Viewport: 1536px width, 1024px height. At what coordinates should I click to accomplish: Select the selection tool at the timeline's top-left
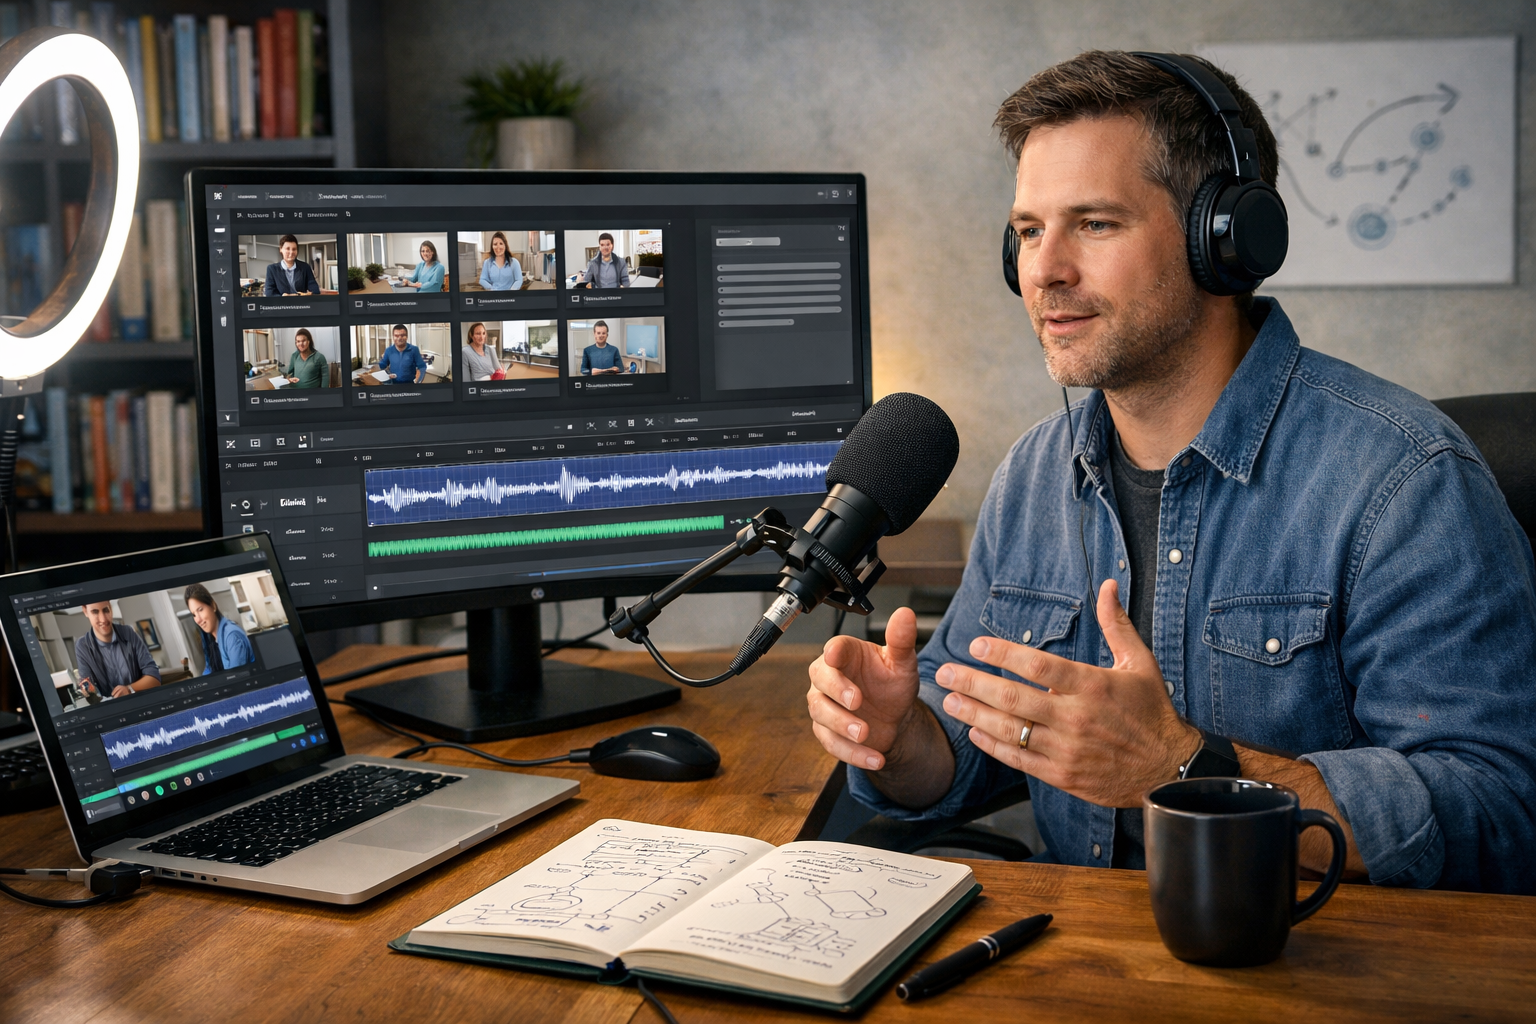(x=231, y=443)
